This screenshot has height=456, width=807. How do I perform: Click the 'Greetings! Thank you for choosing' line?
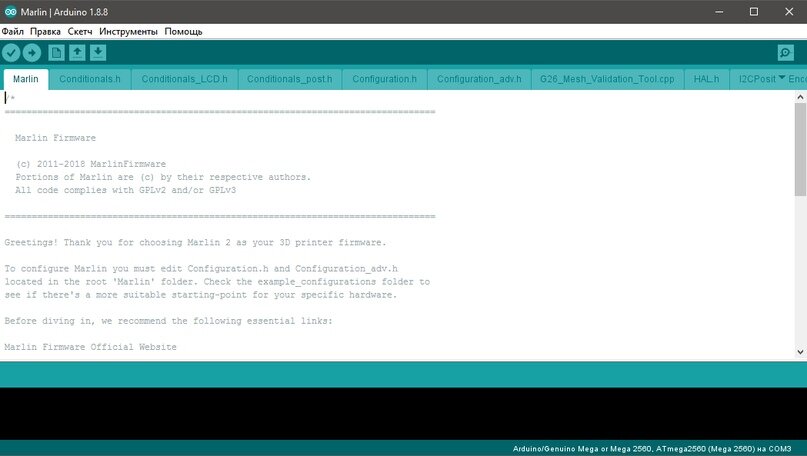pyautogui.click(x=195, y=242)
